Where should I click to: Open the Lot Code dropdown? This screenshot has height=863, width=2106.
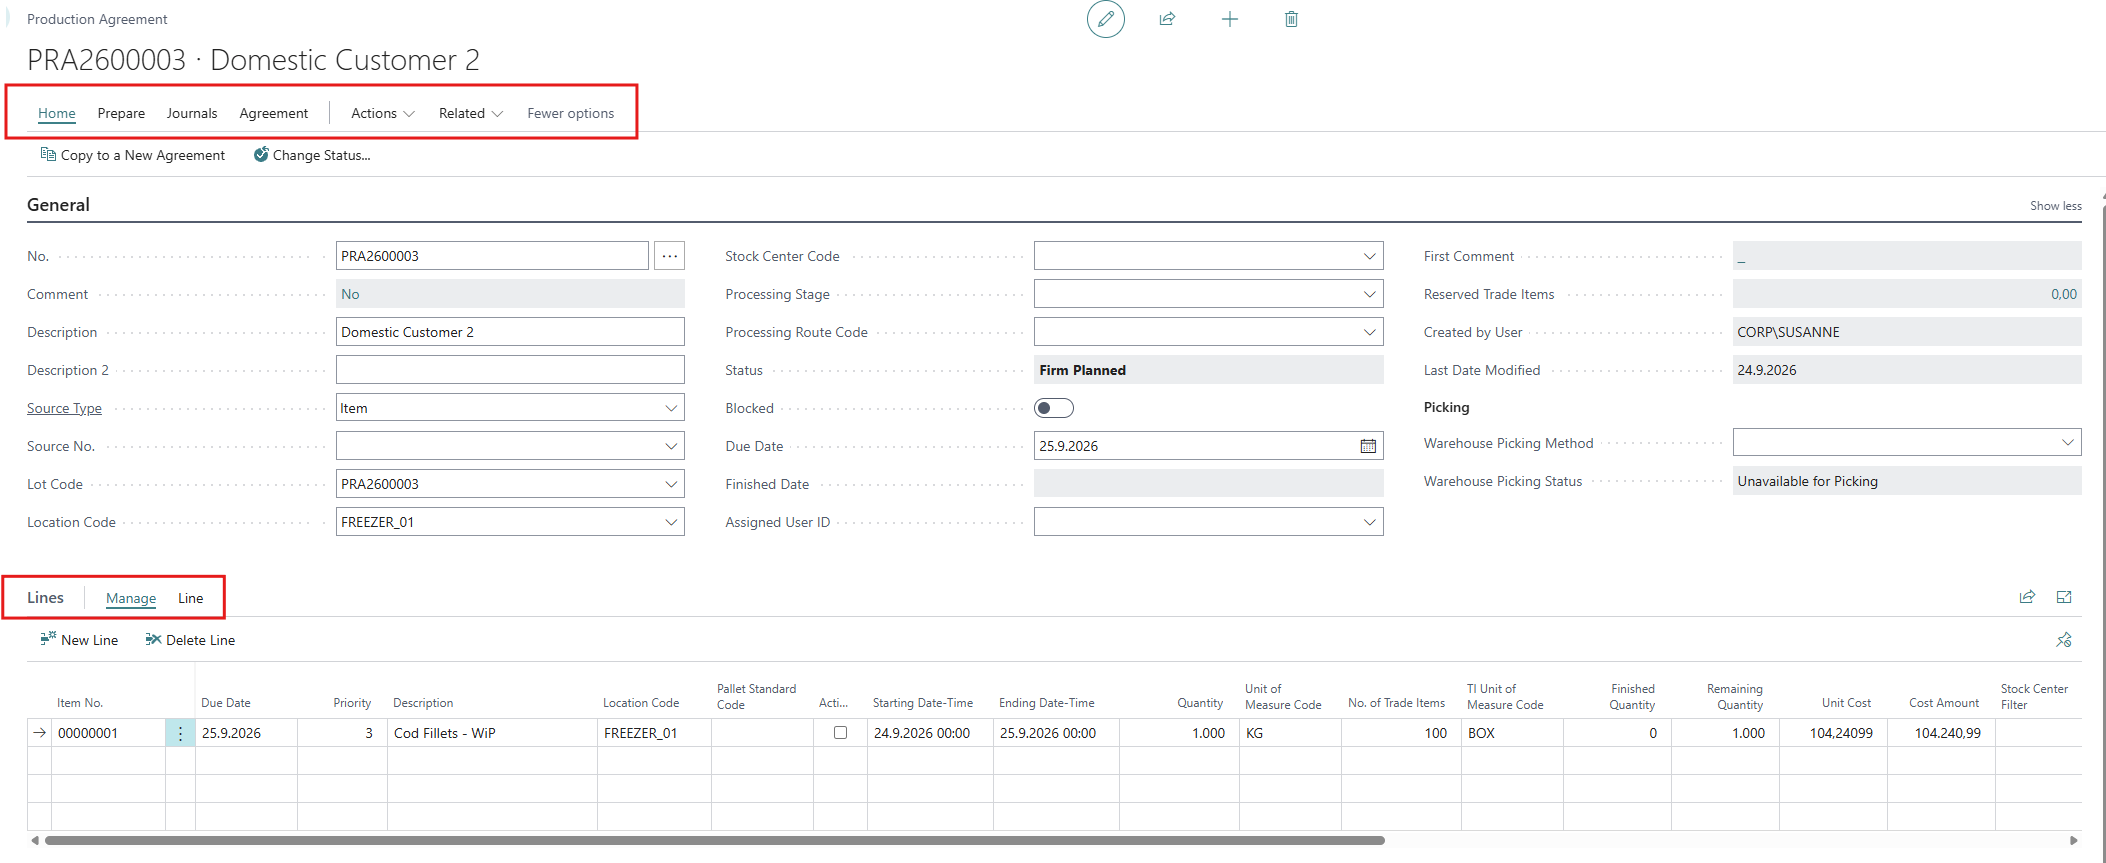click(x=671, y=484)
